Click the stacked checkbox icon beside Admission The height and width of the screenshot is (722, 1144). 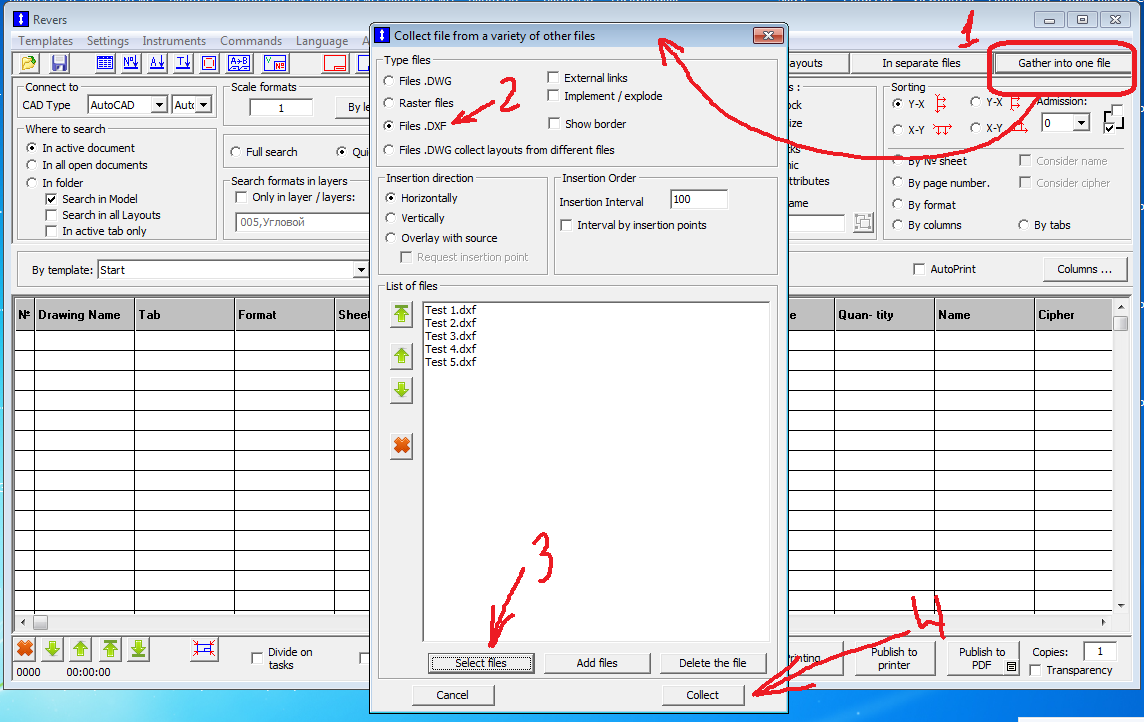1113,118
